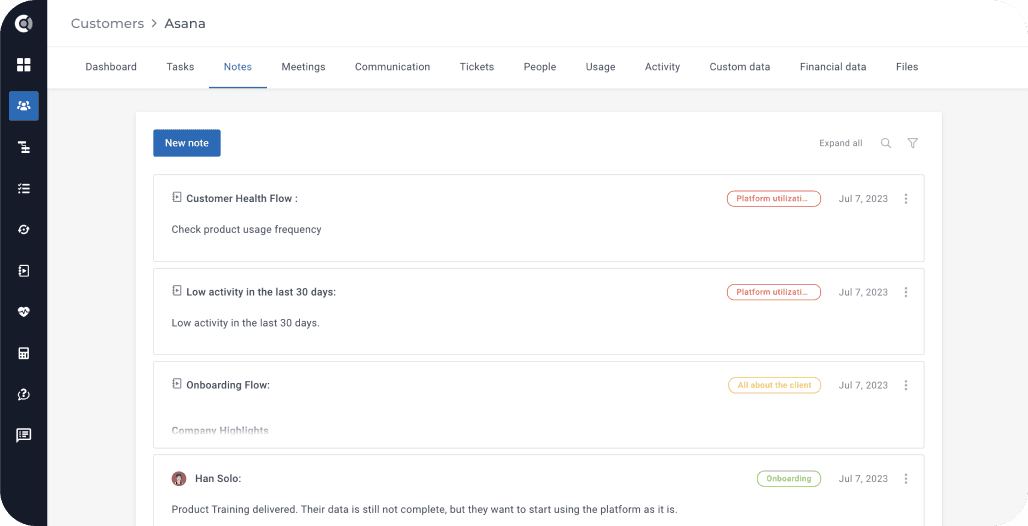
Task: Click the 'Product Training delivered' note text
Action: pyautogui.click(x=424, y=510)
